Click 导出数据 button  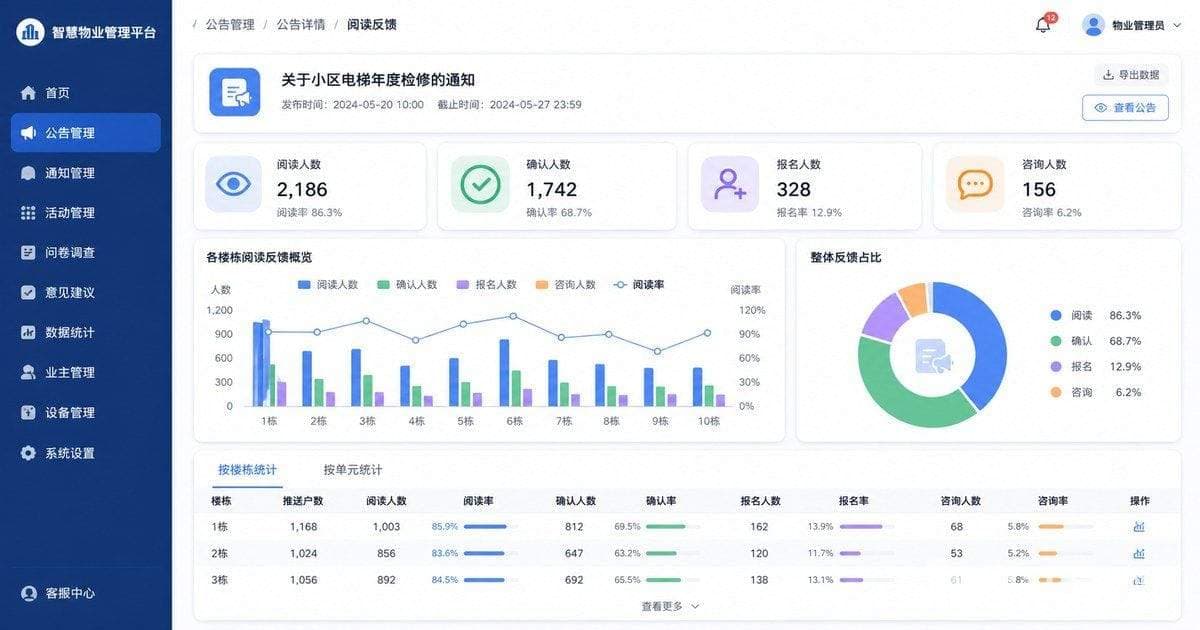pyautogui.click(x=1131, y=75)
